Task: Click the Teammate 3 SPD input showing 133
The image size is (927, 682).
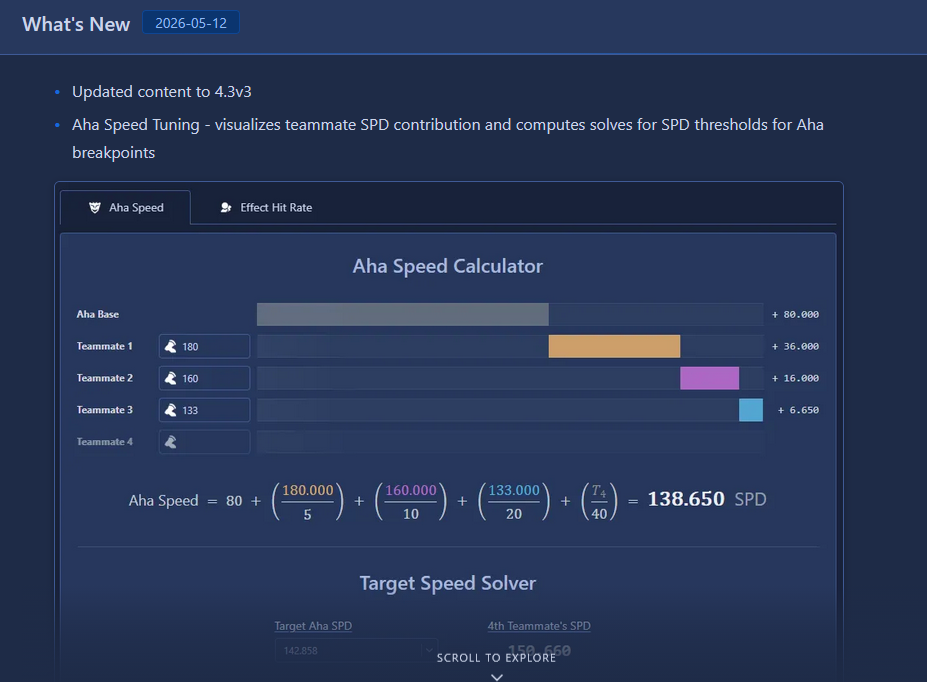Action: click(x=205, y=410)
